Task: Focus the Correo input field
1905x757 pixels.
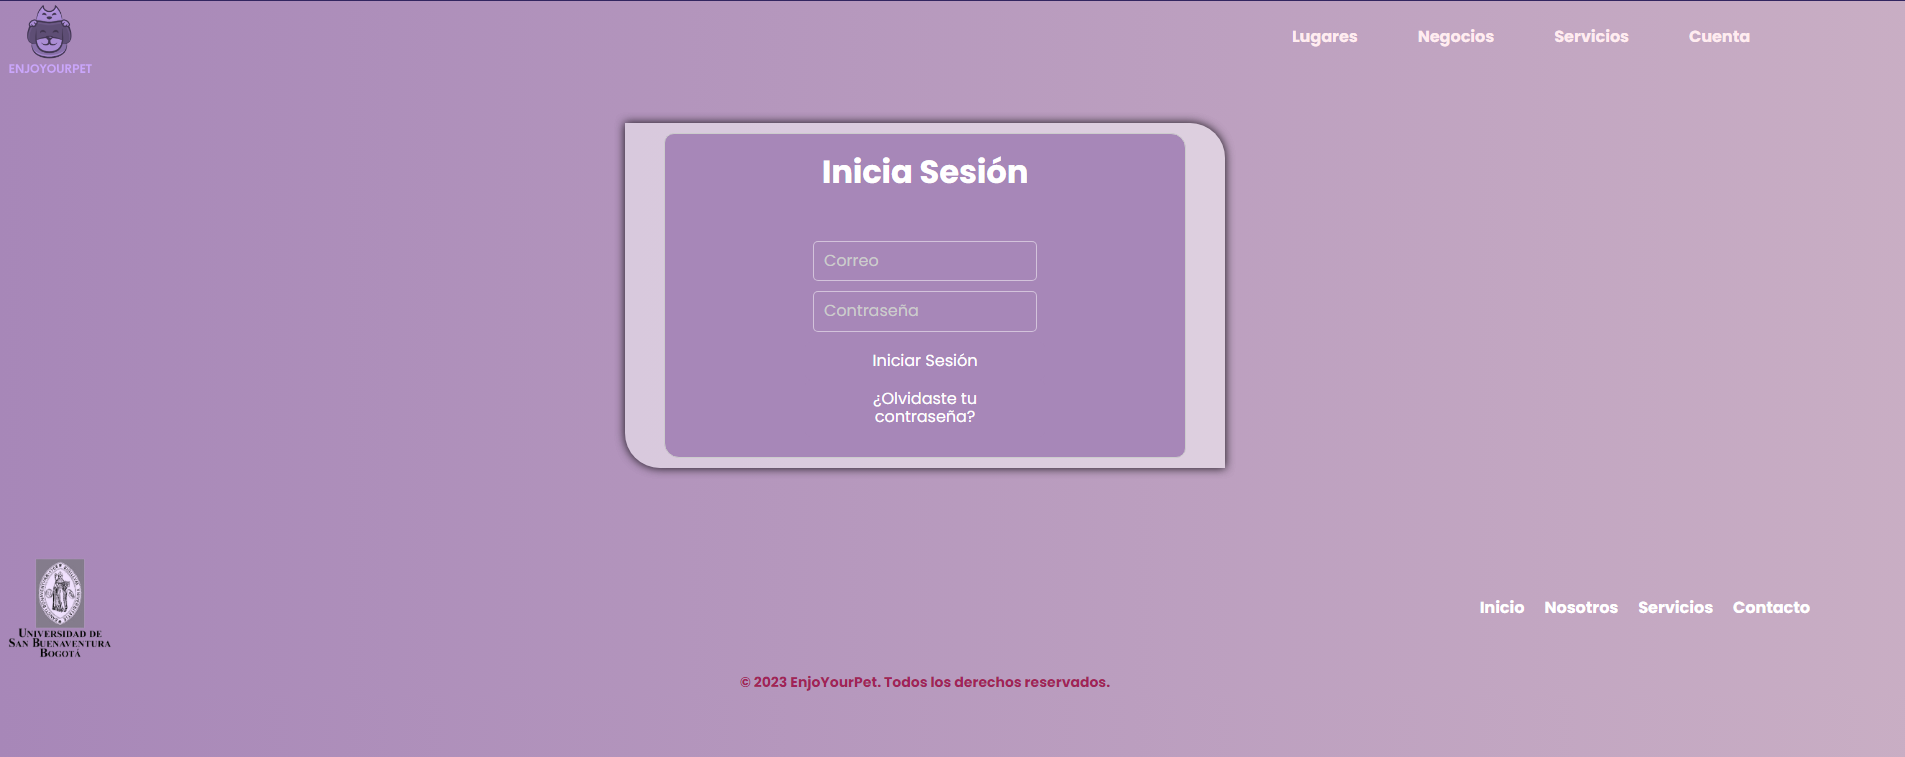Action: tap(925, 261)
